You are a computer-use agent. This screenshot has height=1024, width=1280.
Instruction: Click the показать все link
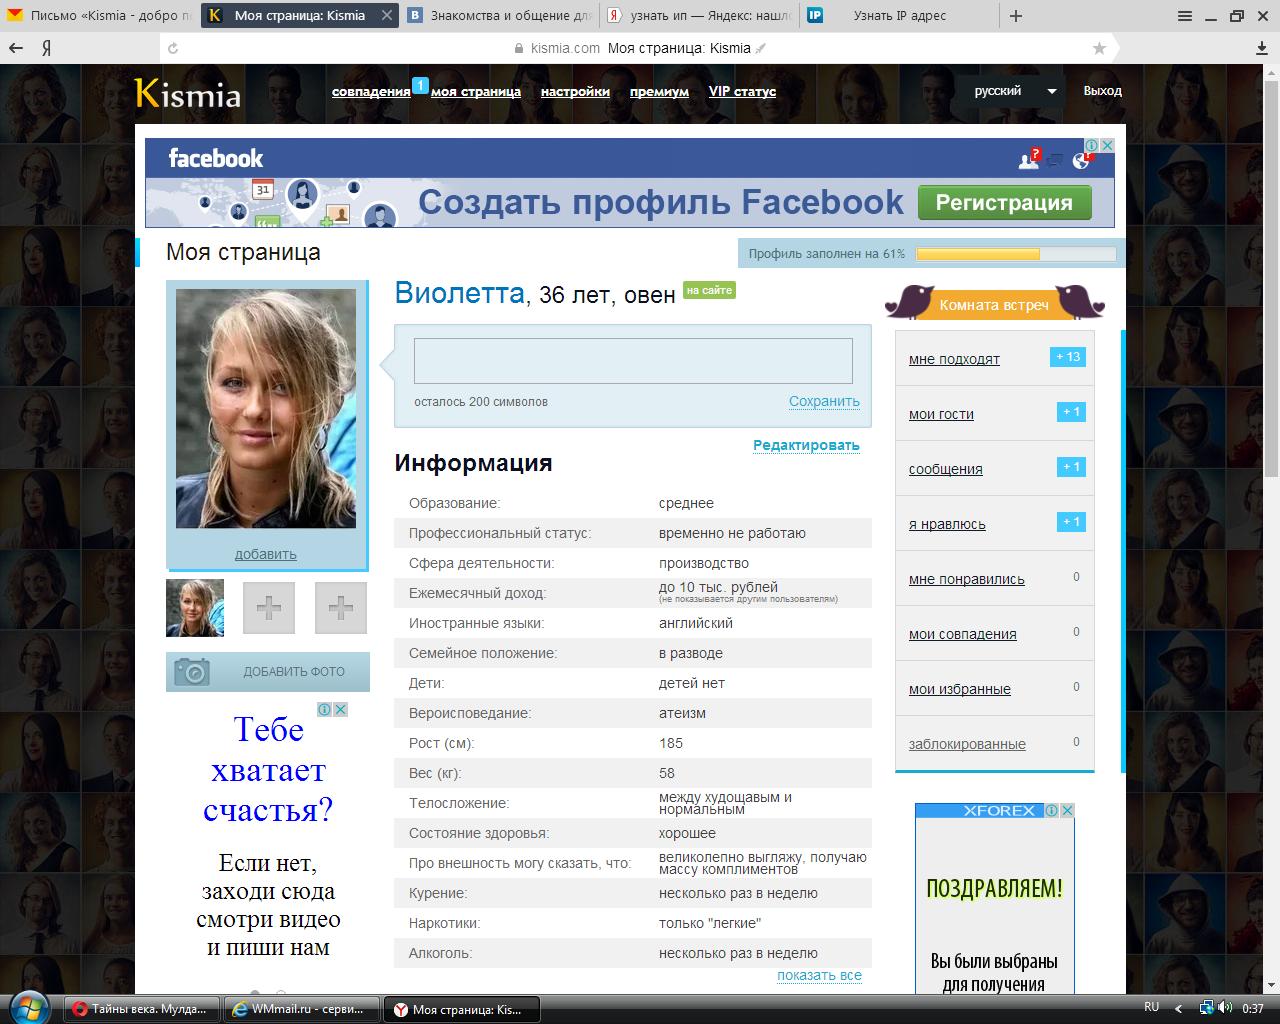coord(819,976)
